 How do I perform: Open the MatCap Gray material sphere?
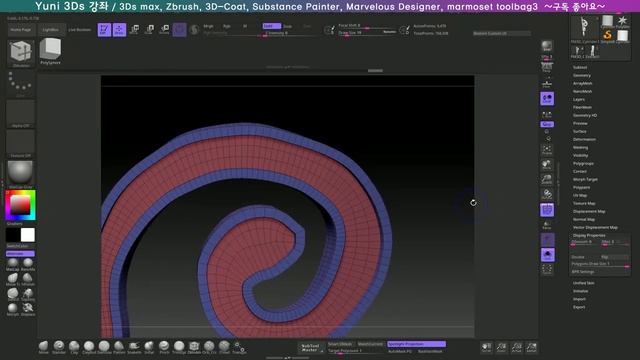[x=20, y=174]
